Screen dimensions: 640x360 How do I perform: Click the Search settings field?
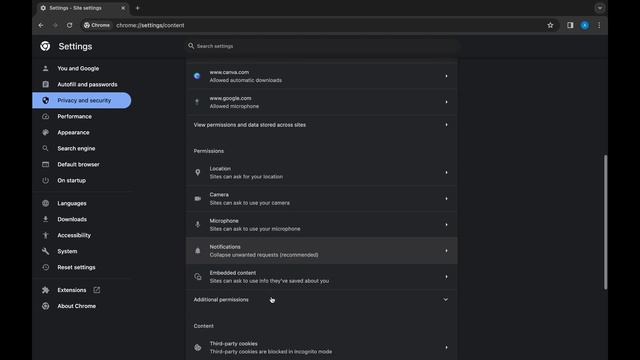pos(322,46)
